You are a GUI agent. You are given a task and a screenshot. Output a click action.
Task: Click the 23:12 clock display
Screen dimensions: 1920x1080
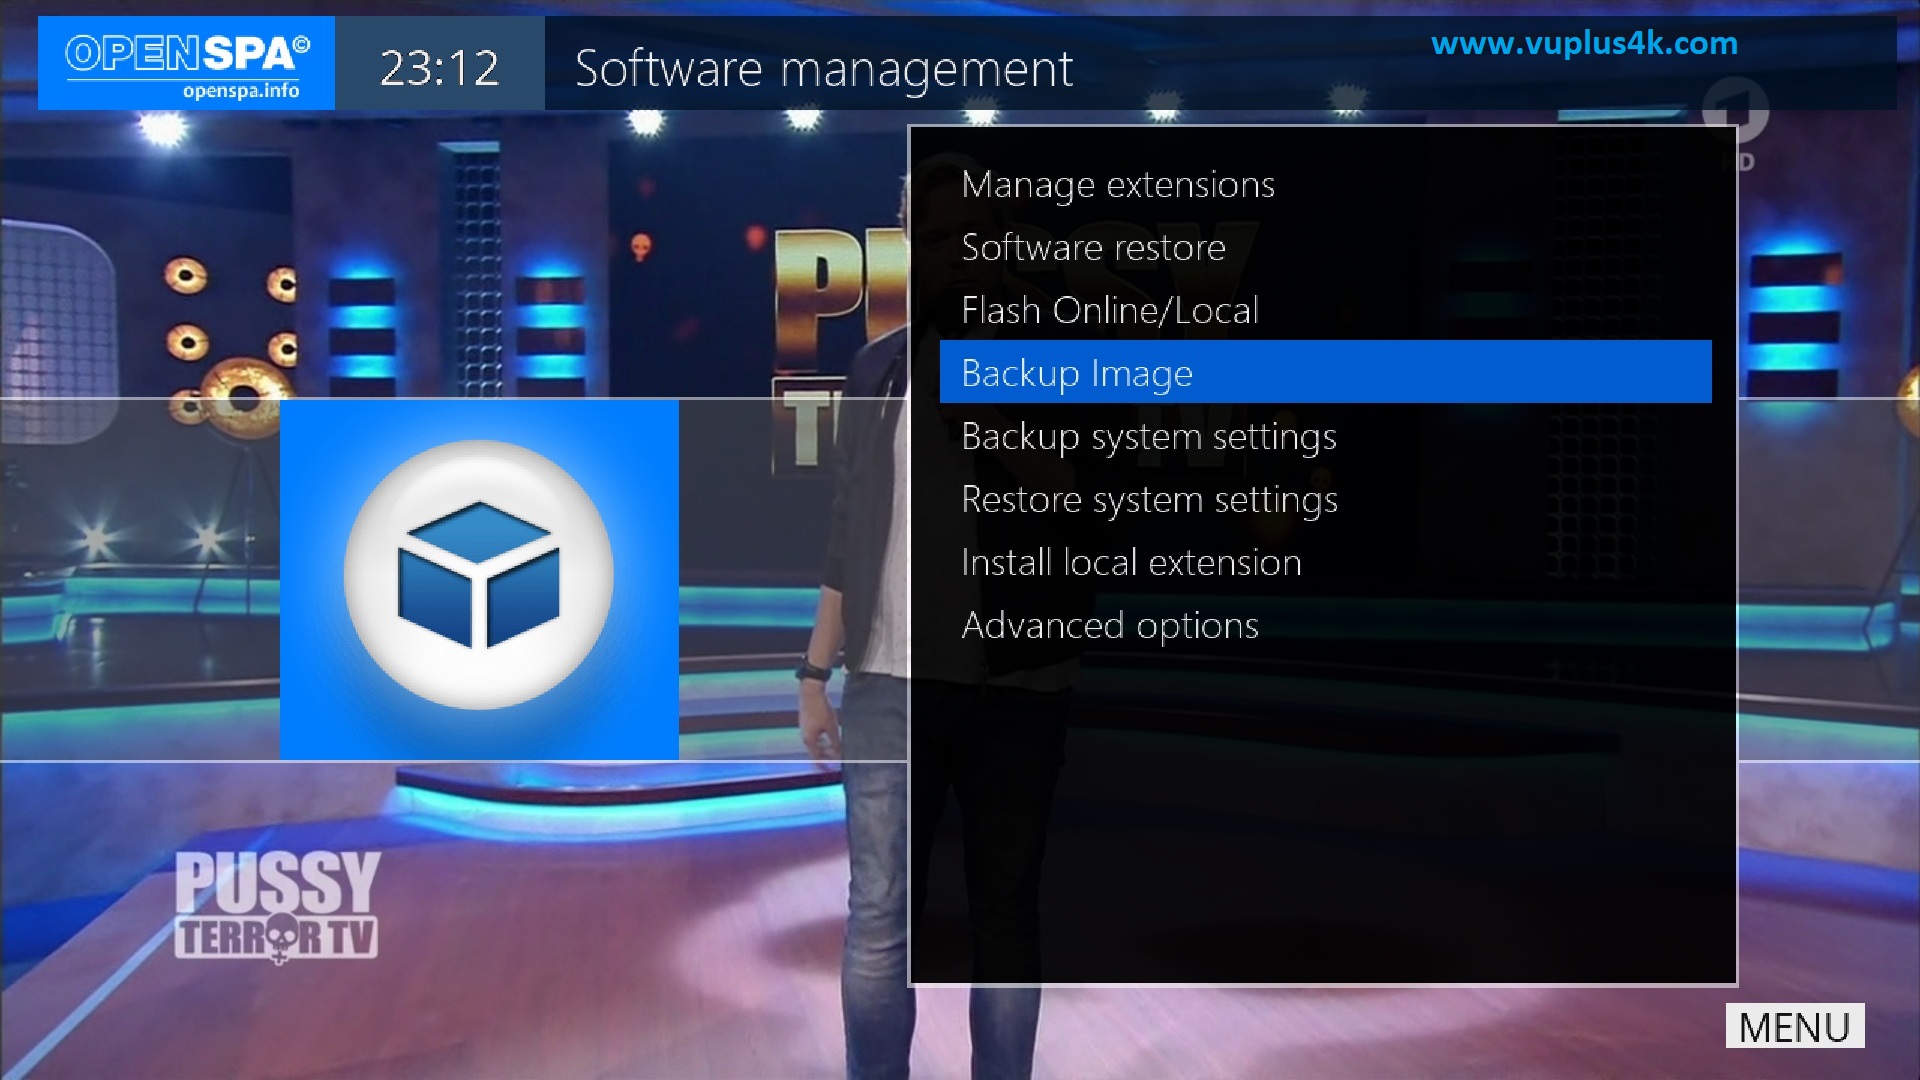pyautogui.click(x=439, y=68)
